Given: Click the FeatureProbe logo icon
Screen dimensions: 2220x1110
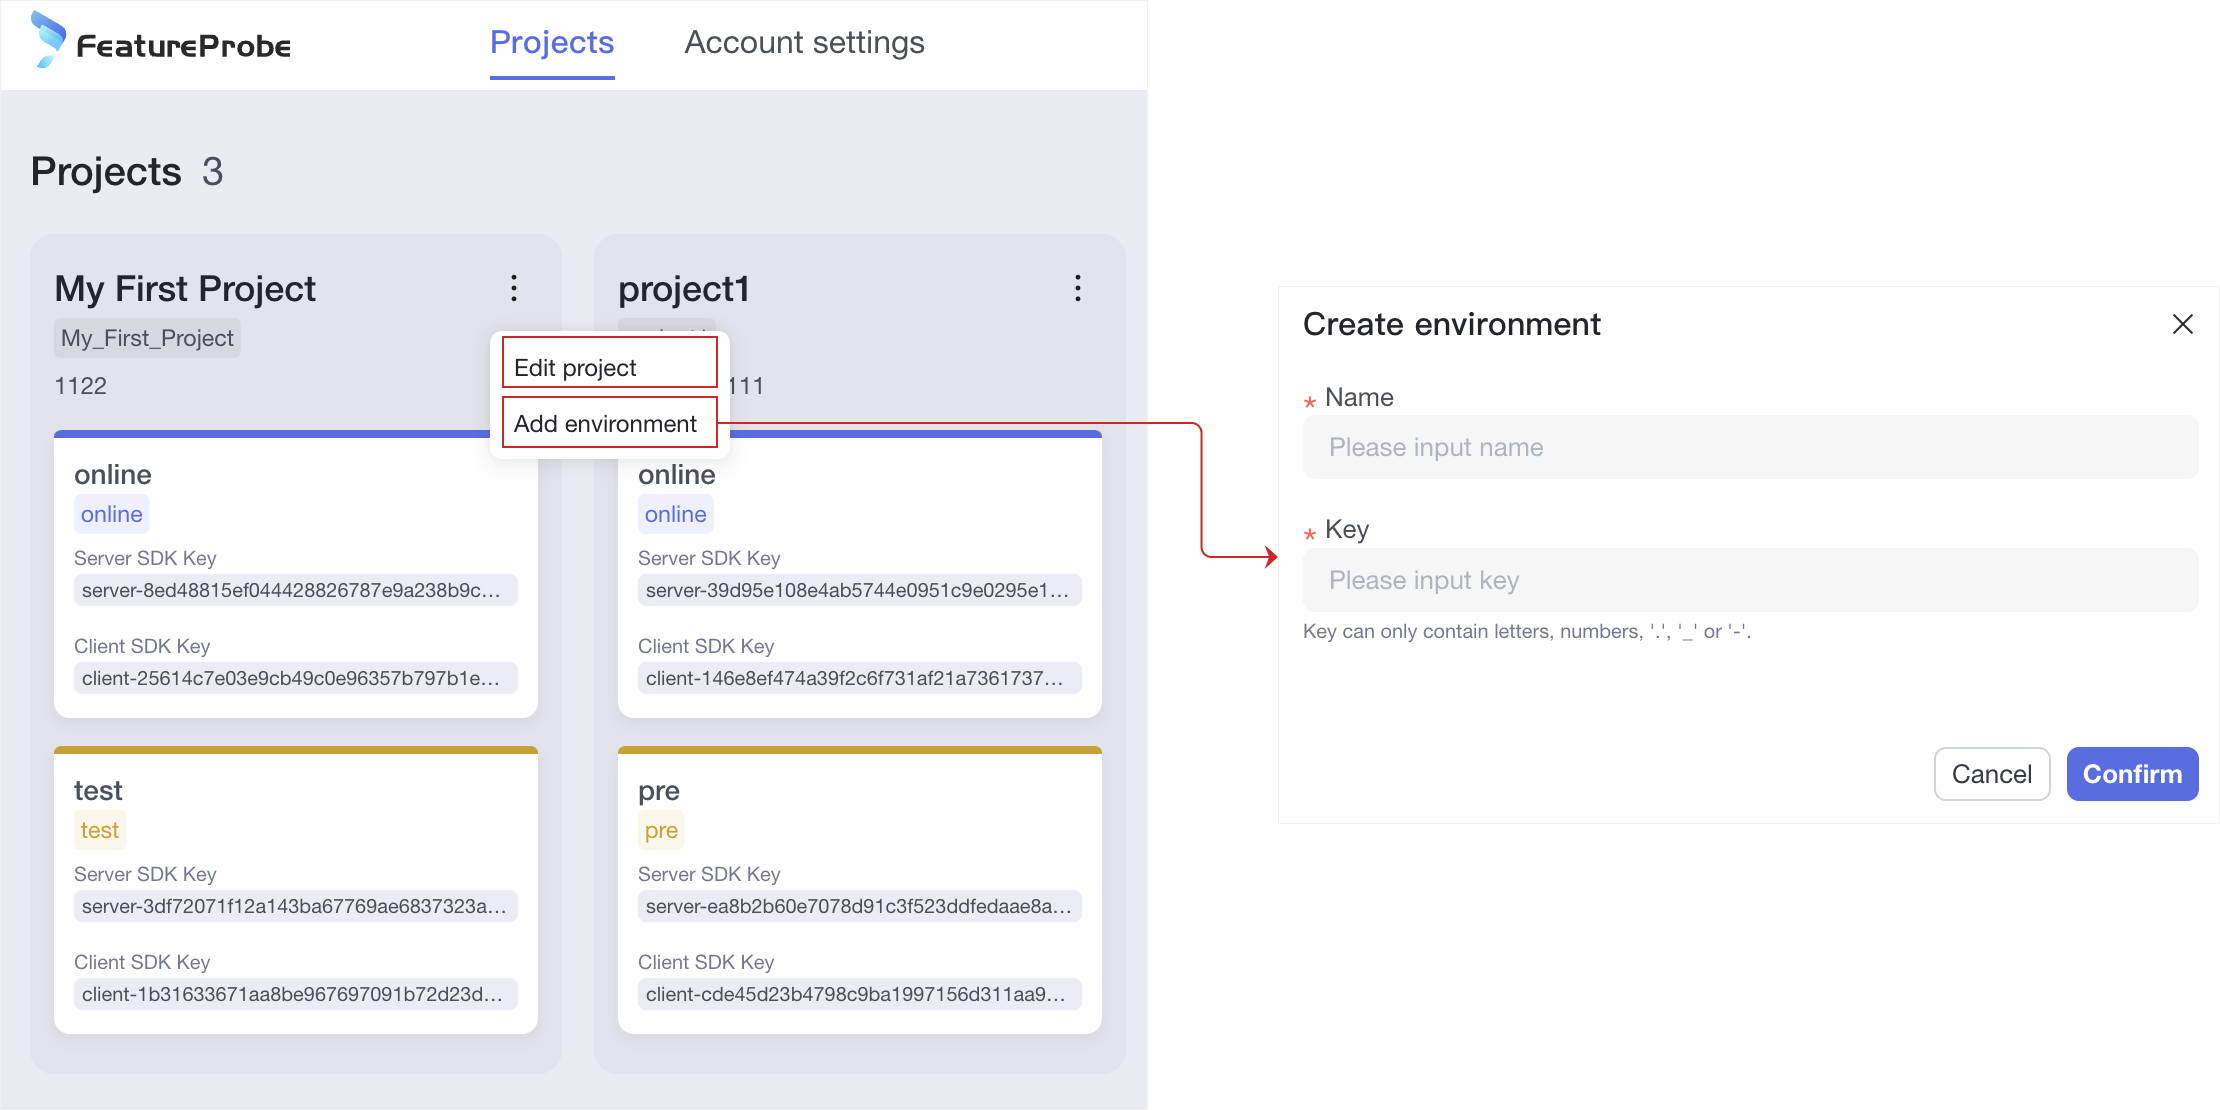Looking at the screenshot, I should [48, 40].
